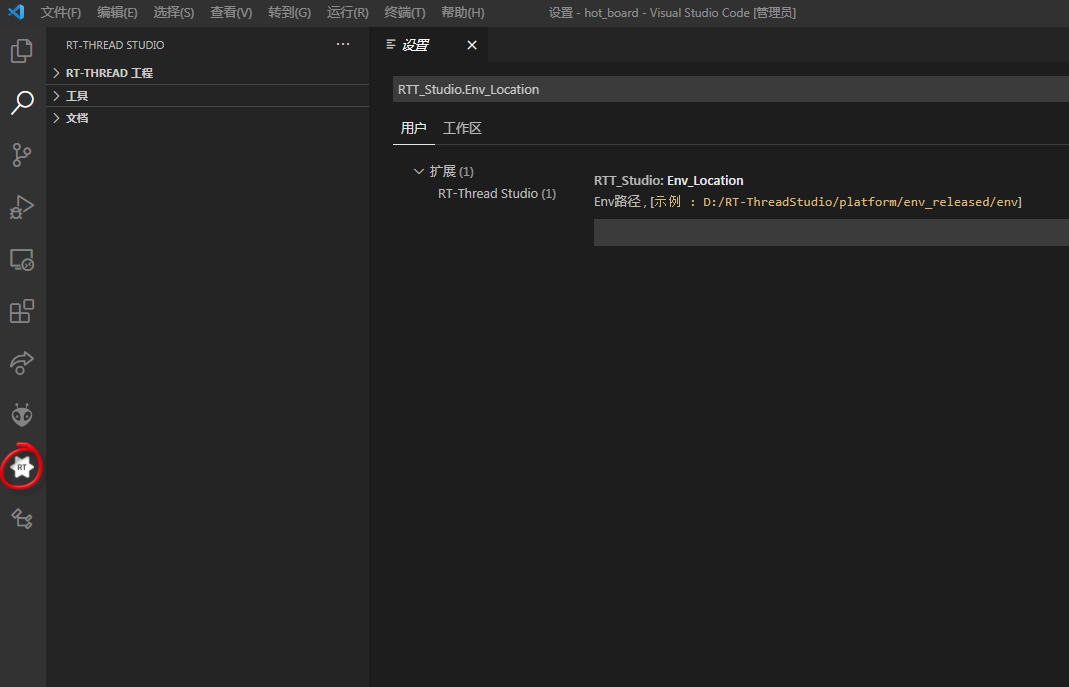Expand the 文档 section
Screen dimensions: 1069x687
pyautogui.click(x=207, y=118)
